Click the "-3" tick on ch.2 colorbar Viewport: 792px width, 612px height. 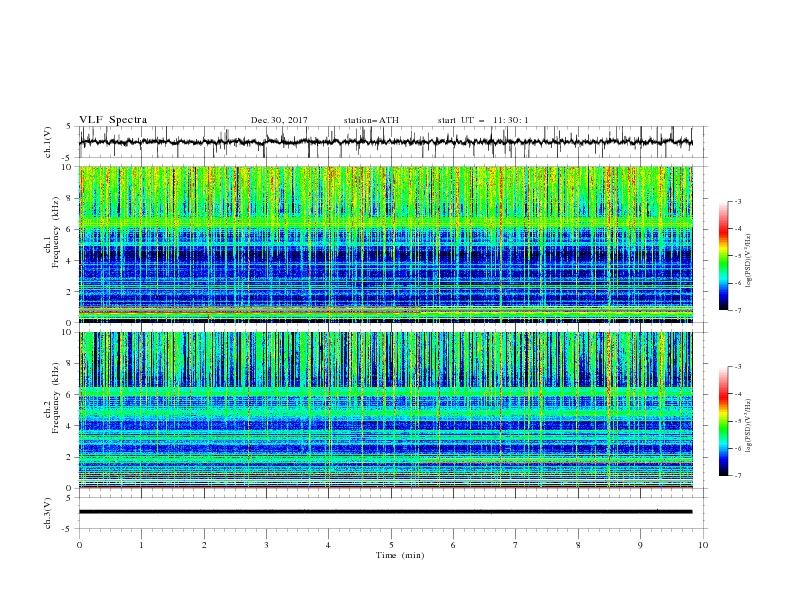[x=738, y=367]
